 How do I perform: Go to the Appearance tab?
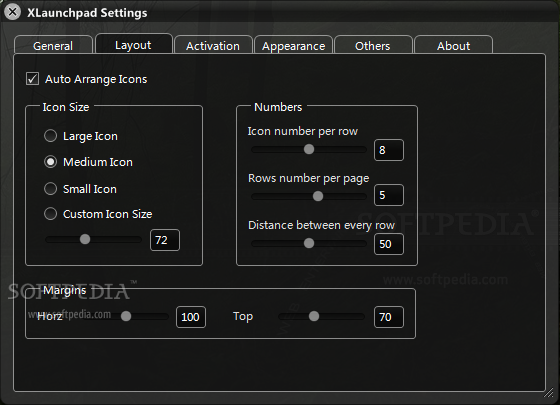[x=293, y=46]
